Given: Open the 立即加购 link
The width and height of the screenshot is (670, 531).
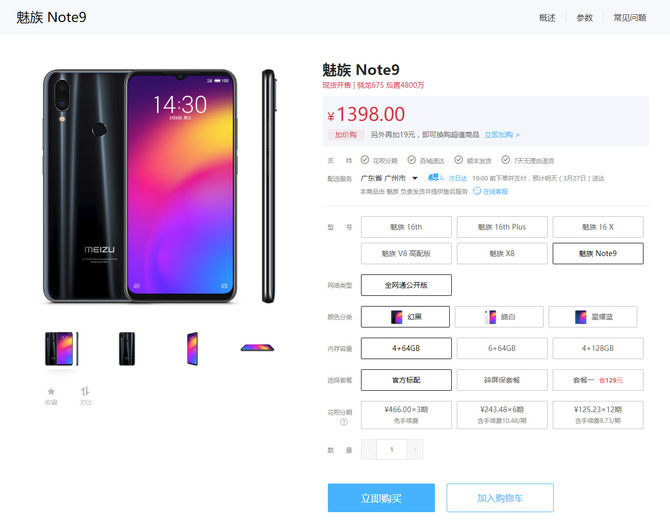Looking at the screenshot, I should pos(502,135).
